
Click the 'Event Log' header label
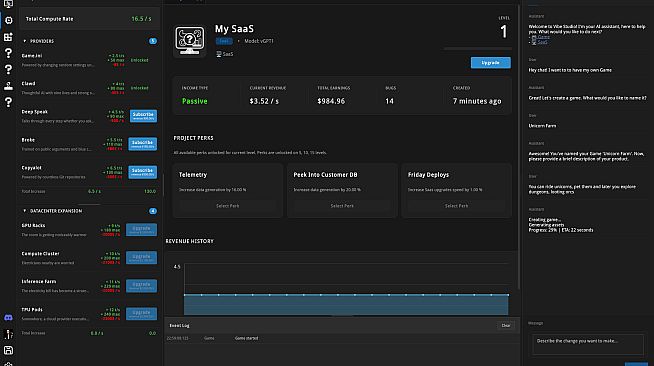tap(179, 326)
